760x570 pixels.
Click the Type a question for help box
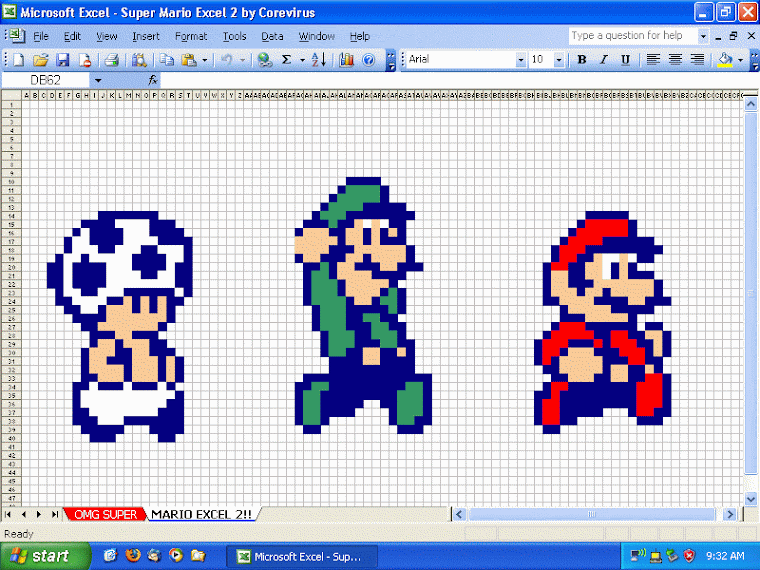pyautogui.click(x=633, y=36)
